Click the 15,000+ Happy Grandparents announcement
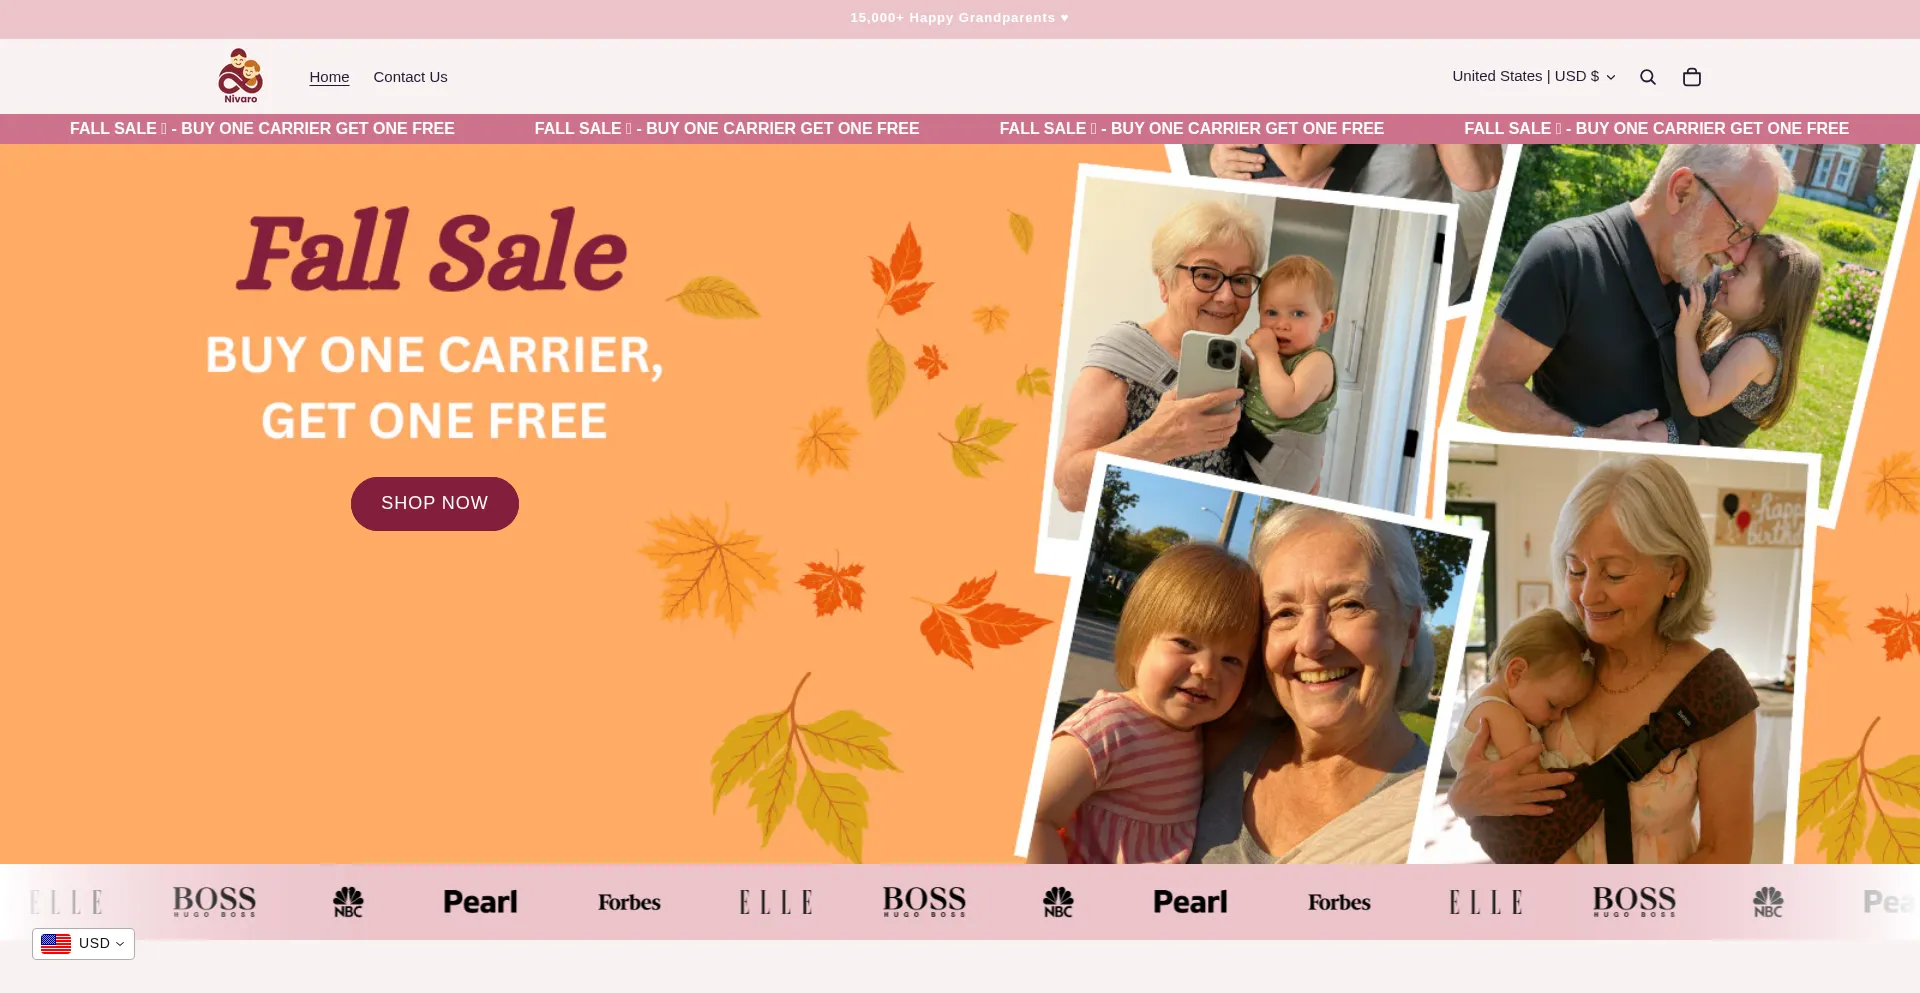1920x993 pixels. tap(959, 18)
